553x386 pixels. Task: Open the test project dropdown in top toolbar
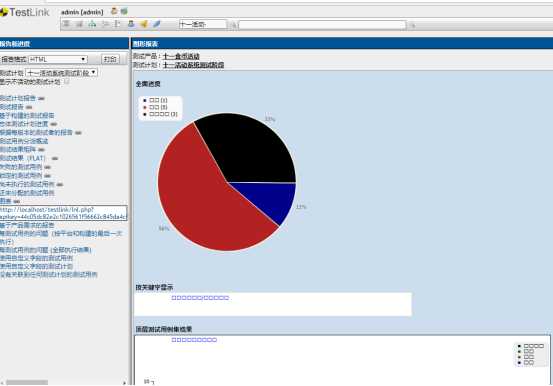click(x=203, y=24)
